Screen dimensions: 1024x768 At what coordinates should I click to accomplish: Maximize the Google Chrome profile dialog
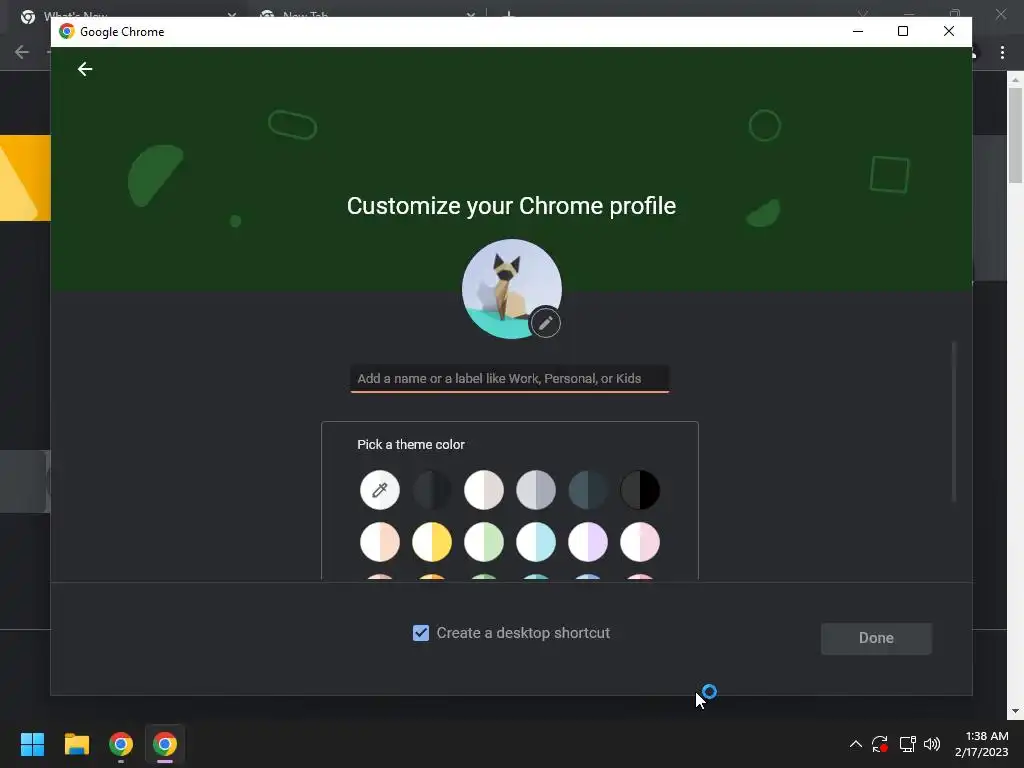(x=903, y=31)
